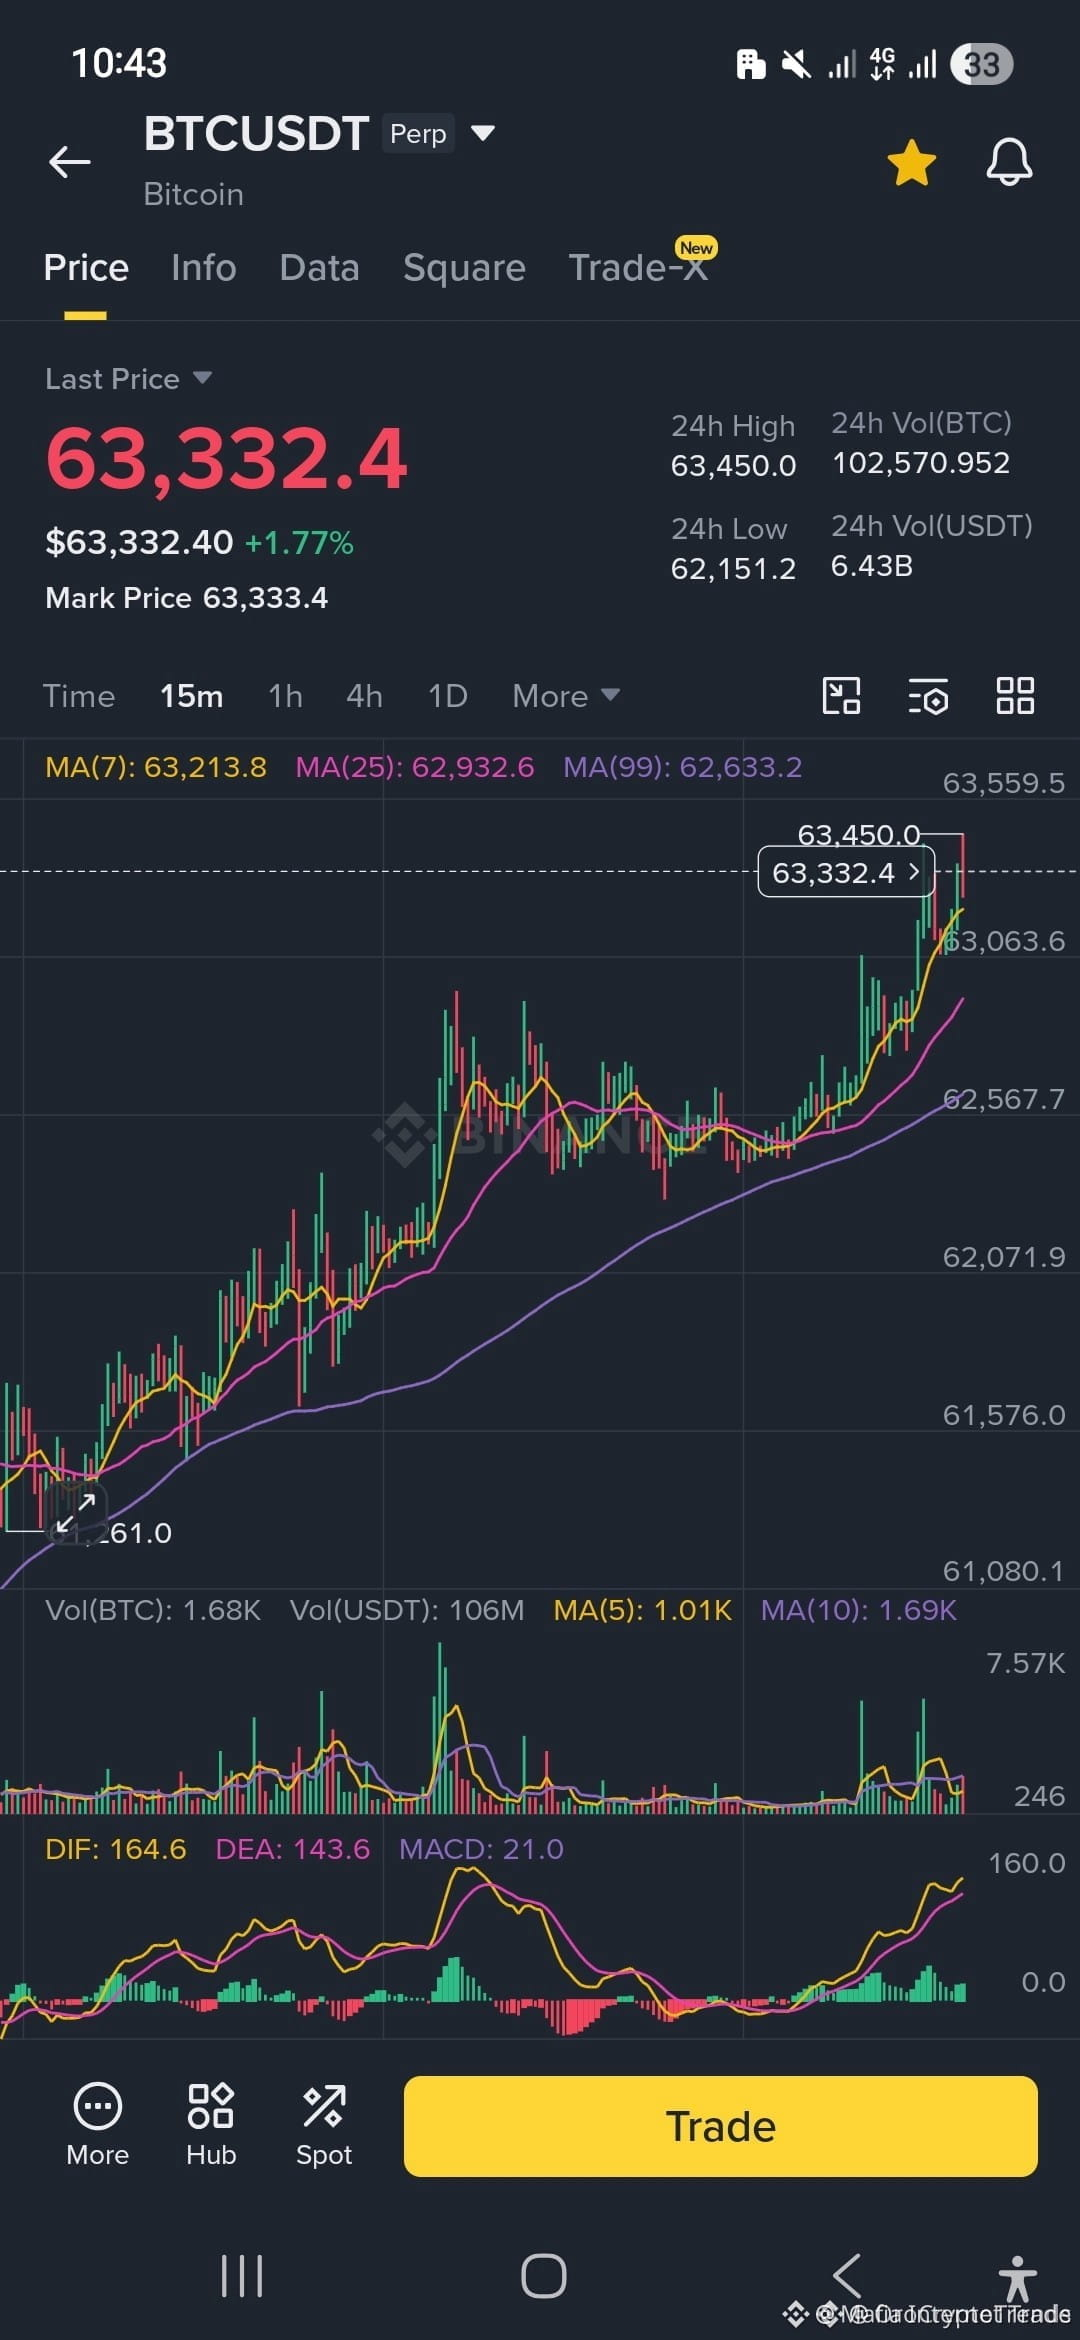
Task: Tap volume MA(5): 1.01K label
Action: (x=643, y=1610)
